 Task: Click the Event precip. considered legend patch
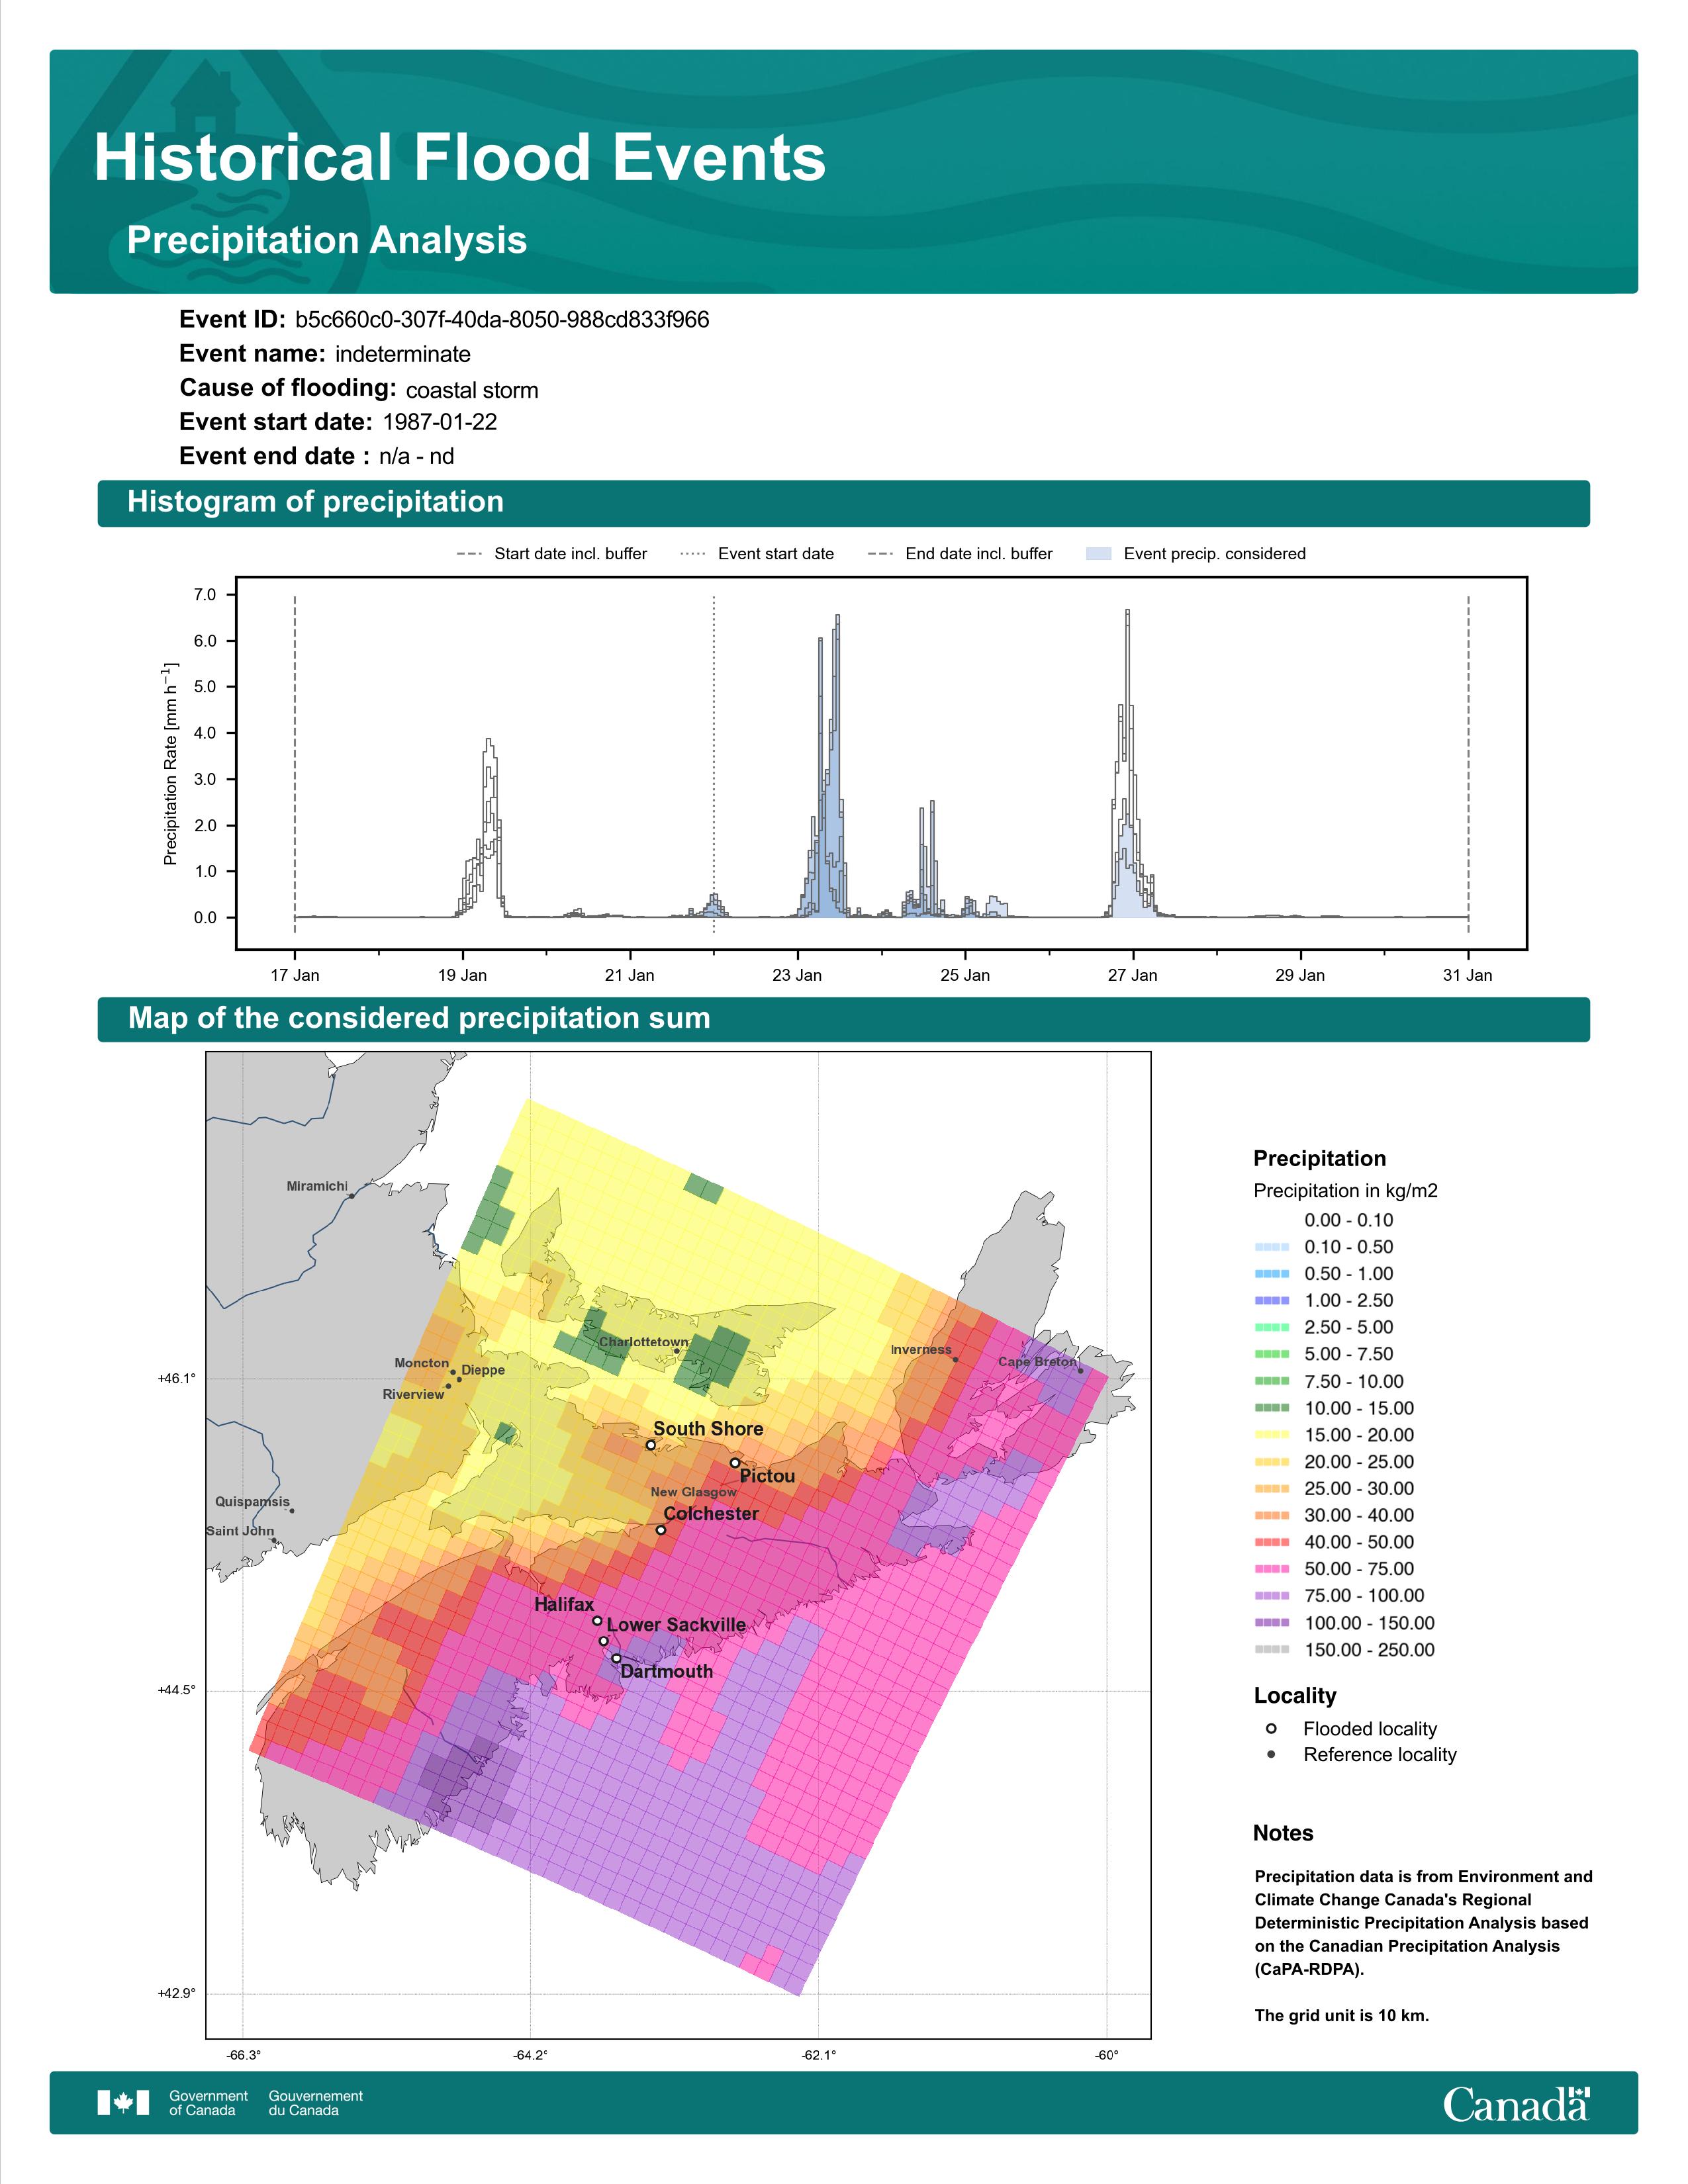click(1098, 553)
